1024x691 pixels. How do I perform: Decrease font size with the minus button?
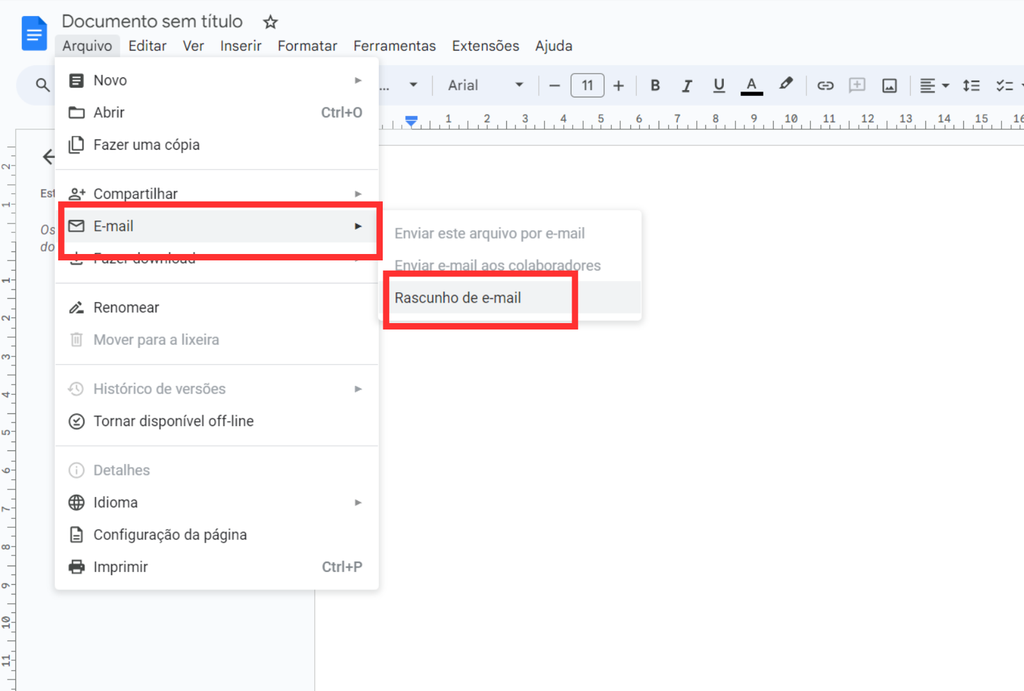click(554, 86)
